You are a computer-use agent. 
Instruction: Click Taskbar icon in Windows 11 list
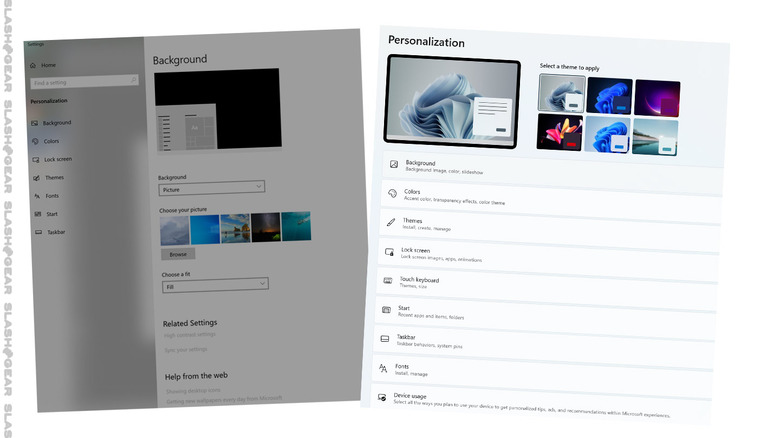385,338
